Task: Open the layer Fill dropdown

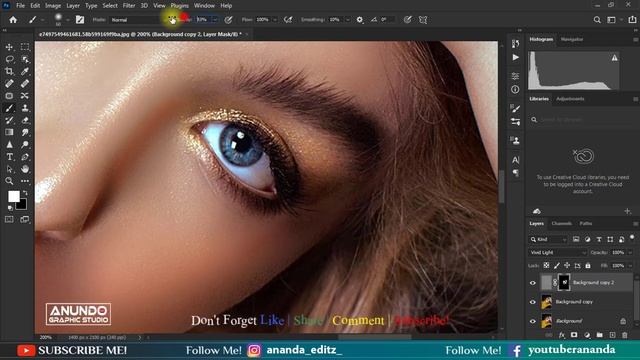Action: [x=630, y=266]
